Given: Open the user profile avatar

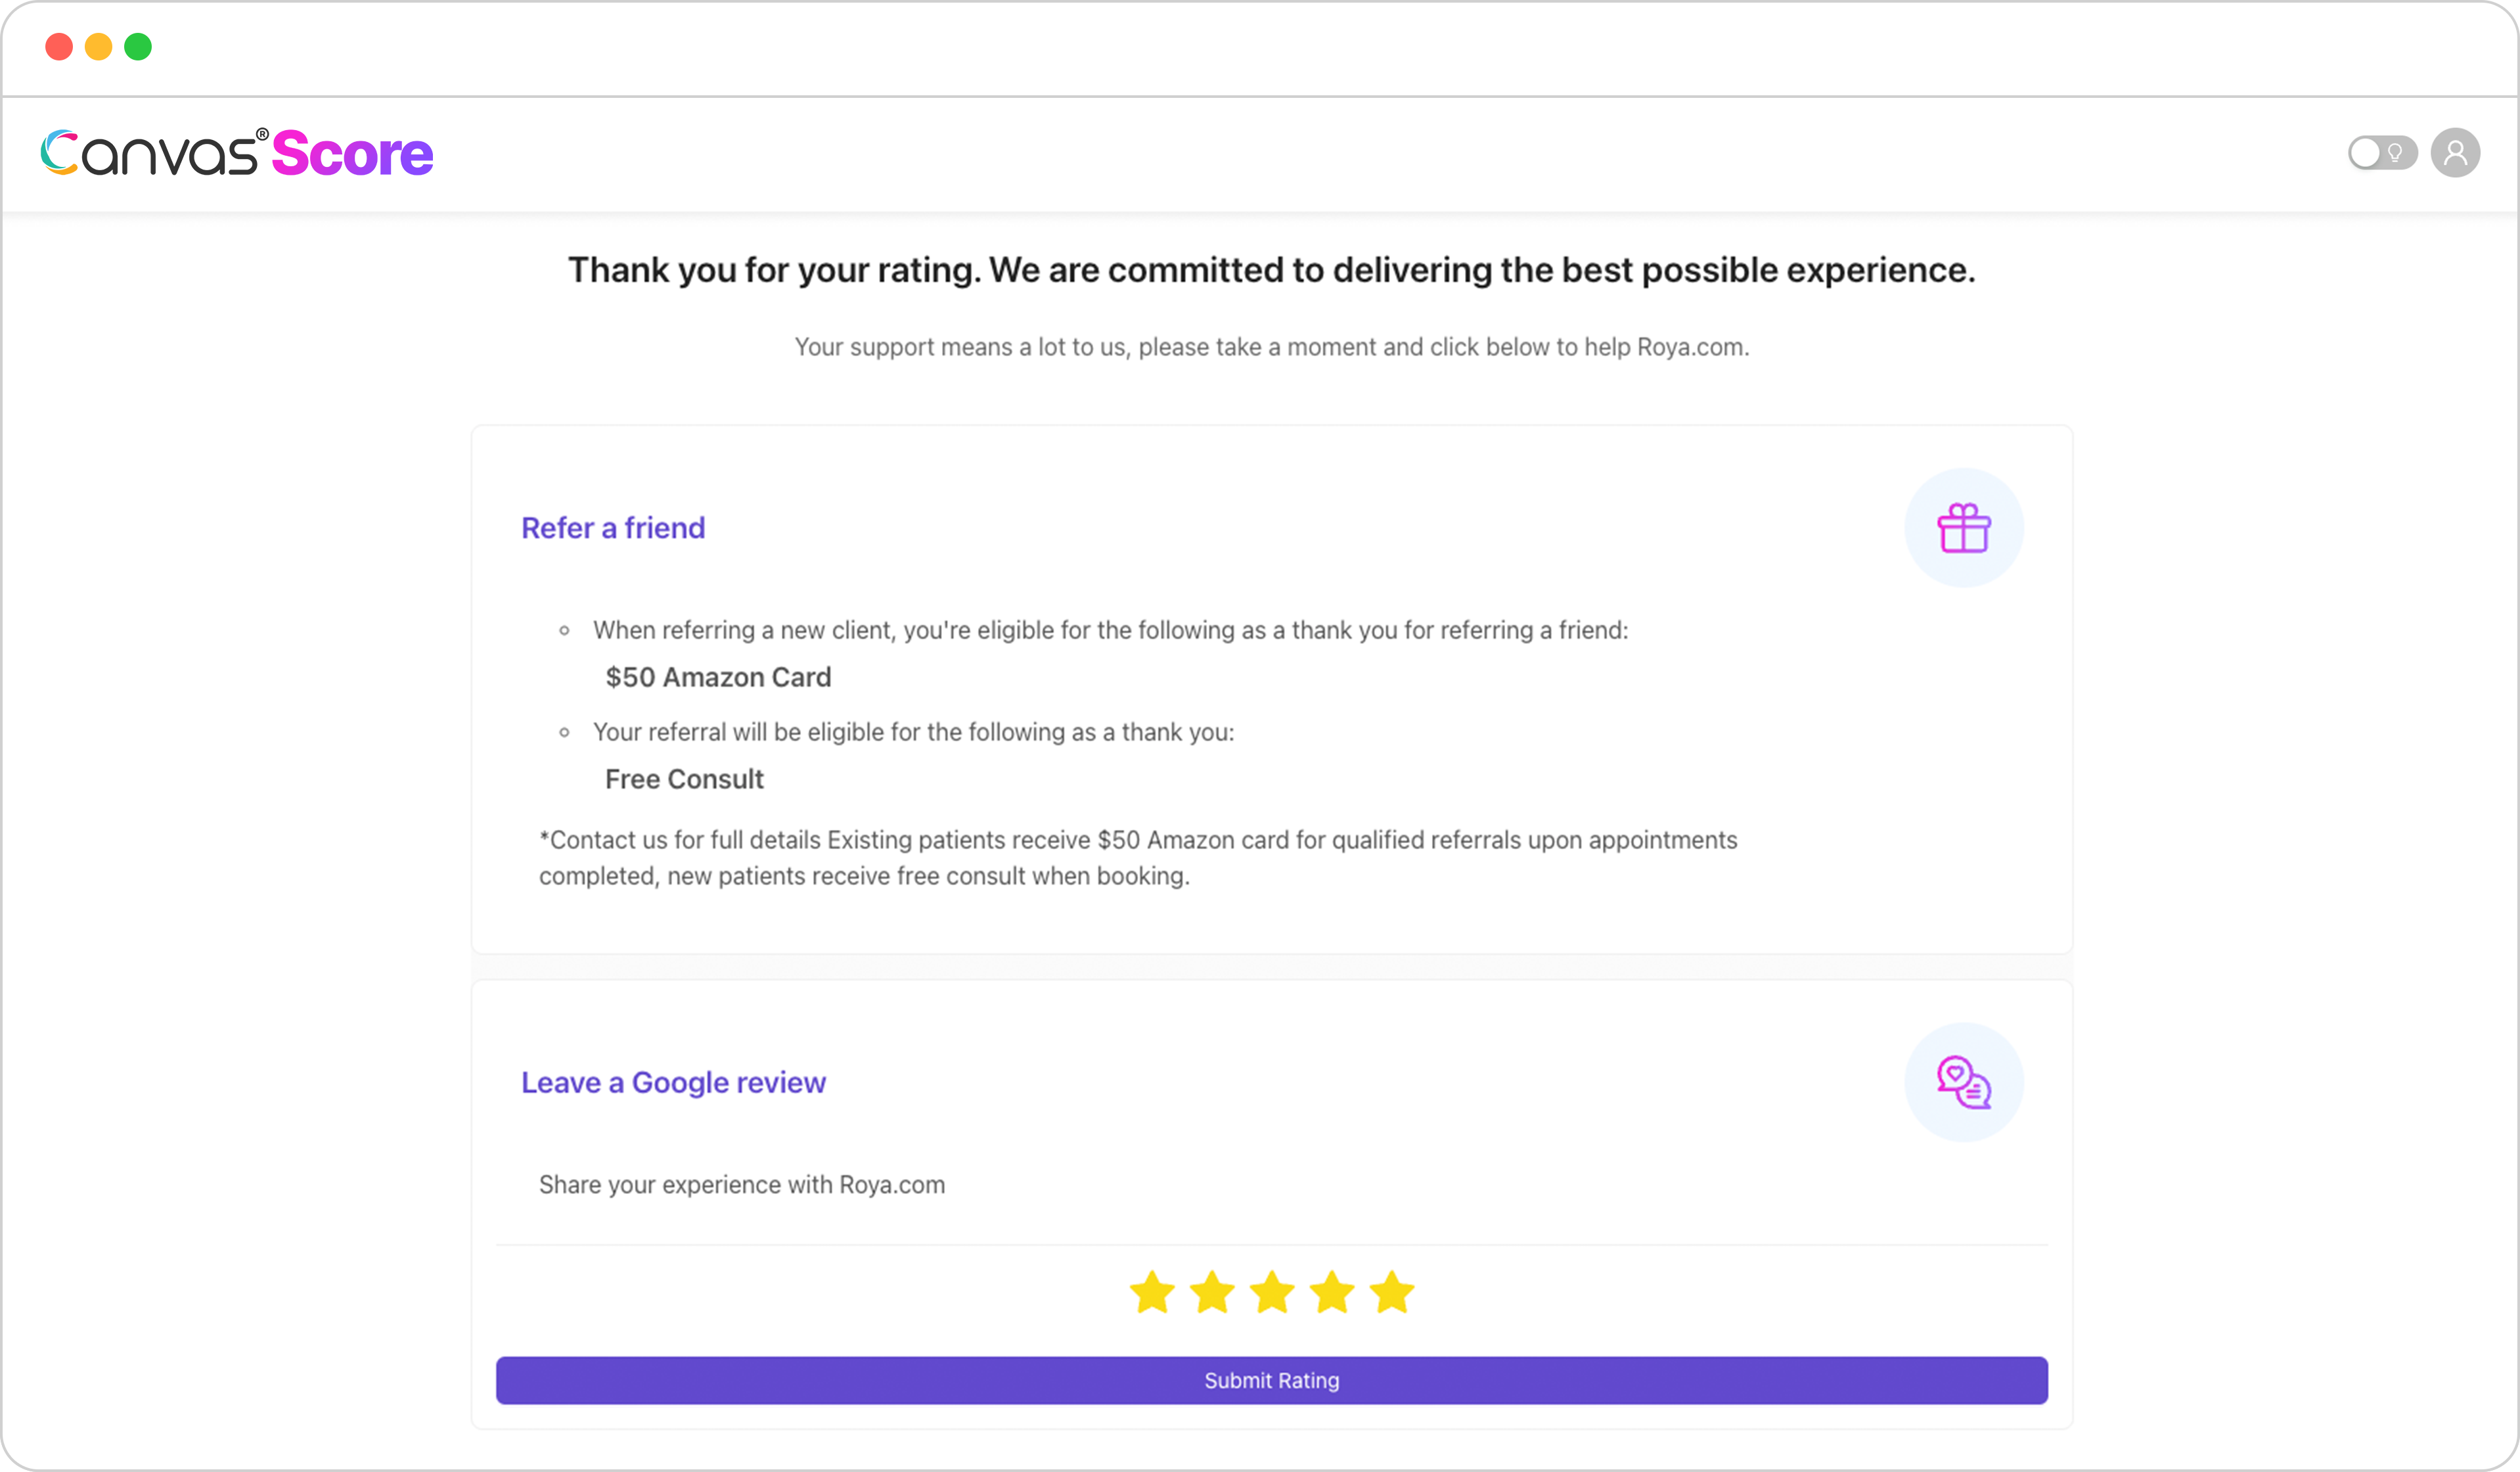Looking at the screenshot, I should pyautogui.click(x=2455, y=153).
